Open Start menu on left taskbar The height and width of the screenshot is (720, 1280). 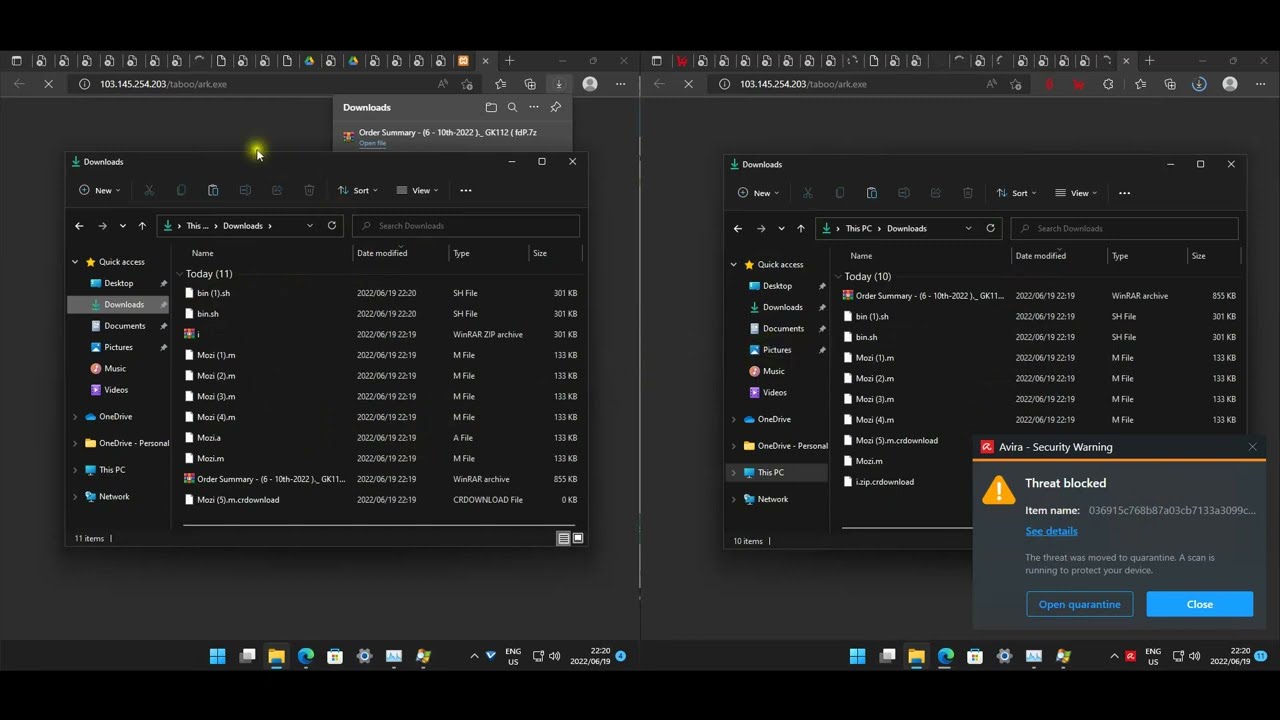(217, 656)
